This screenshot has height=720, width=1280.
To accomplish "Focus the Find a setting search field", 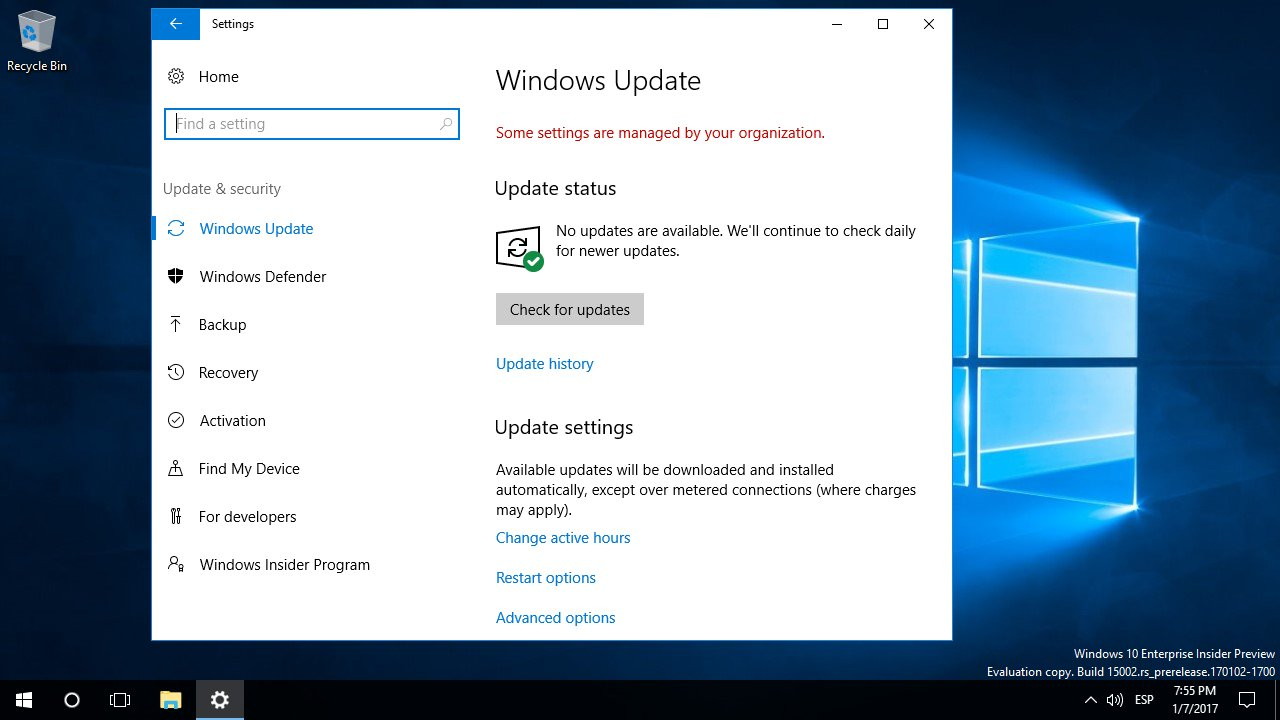I will coord(311,124).
